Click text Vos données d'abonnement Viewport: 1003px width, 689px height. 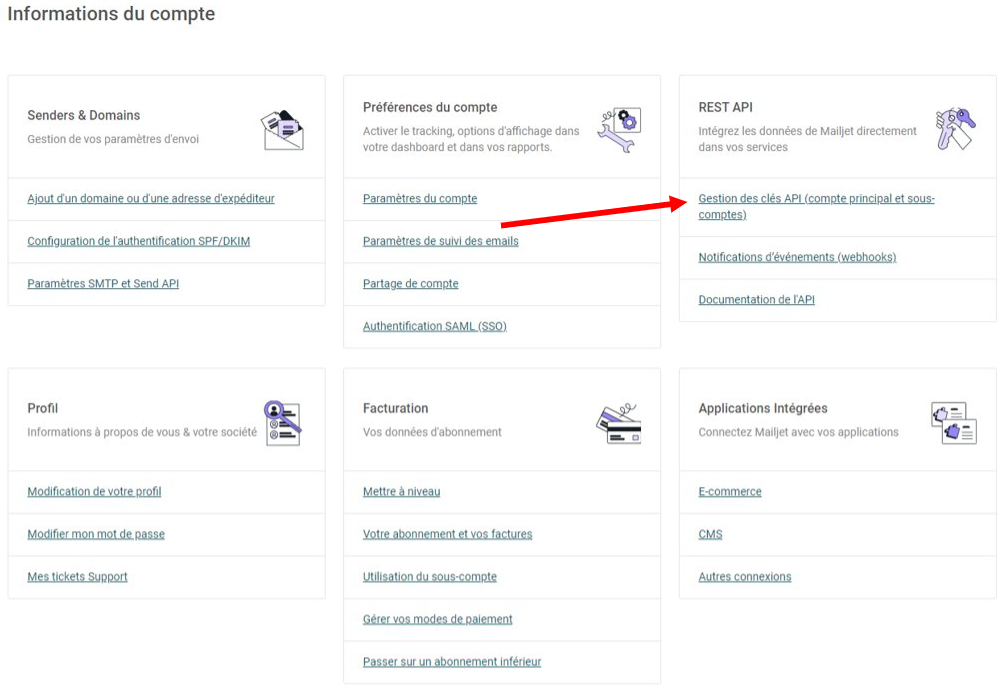[432, 432]
